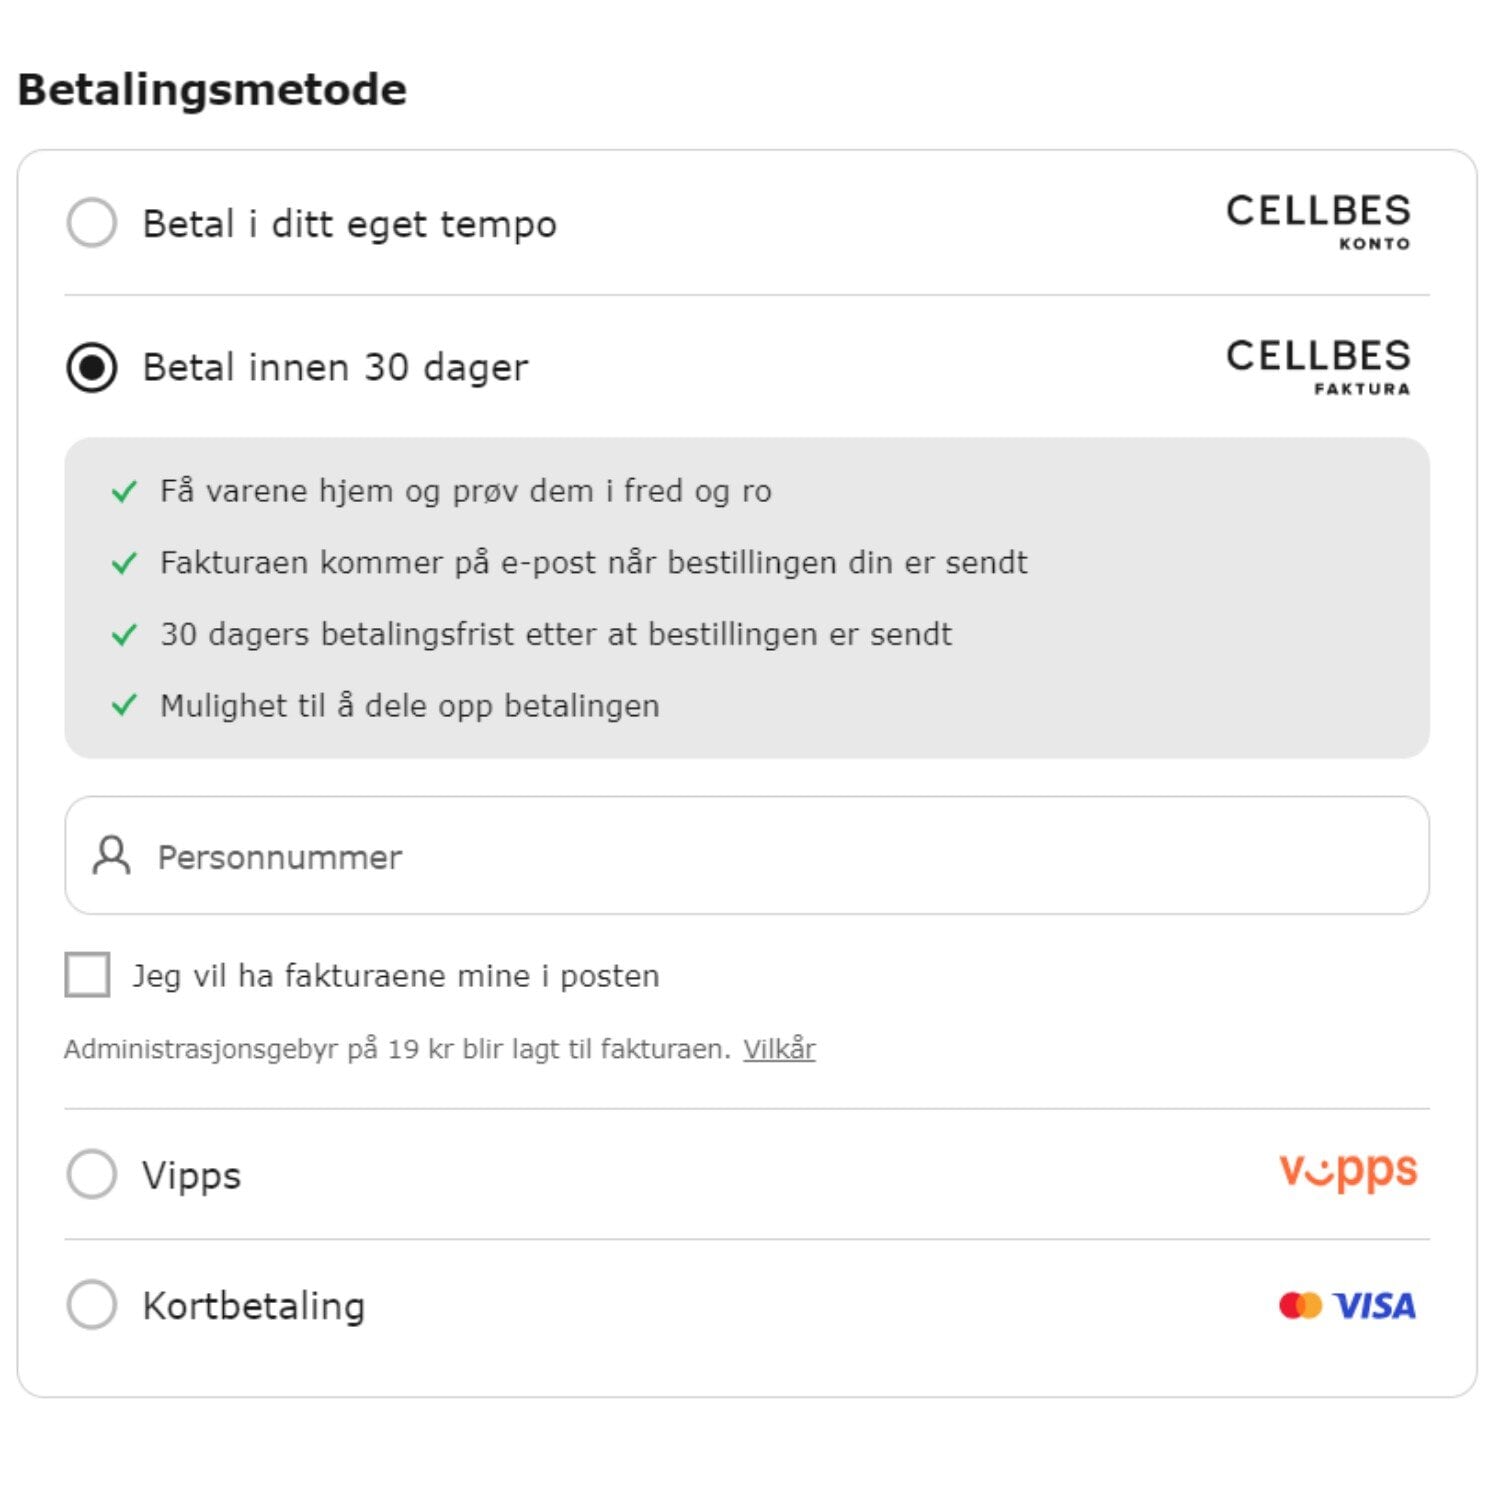The image size is (1500, 1500).
Task: Choose the Vipps radio button
Action: 92,1173
